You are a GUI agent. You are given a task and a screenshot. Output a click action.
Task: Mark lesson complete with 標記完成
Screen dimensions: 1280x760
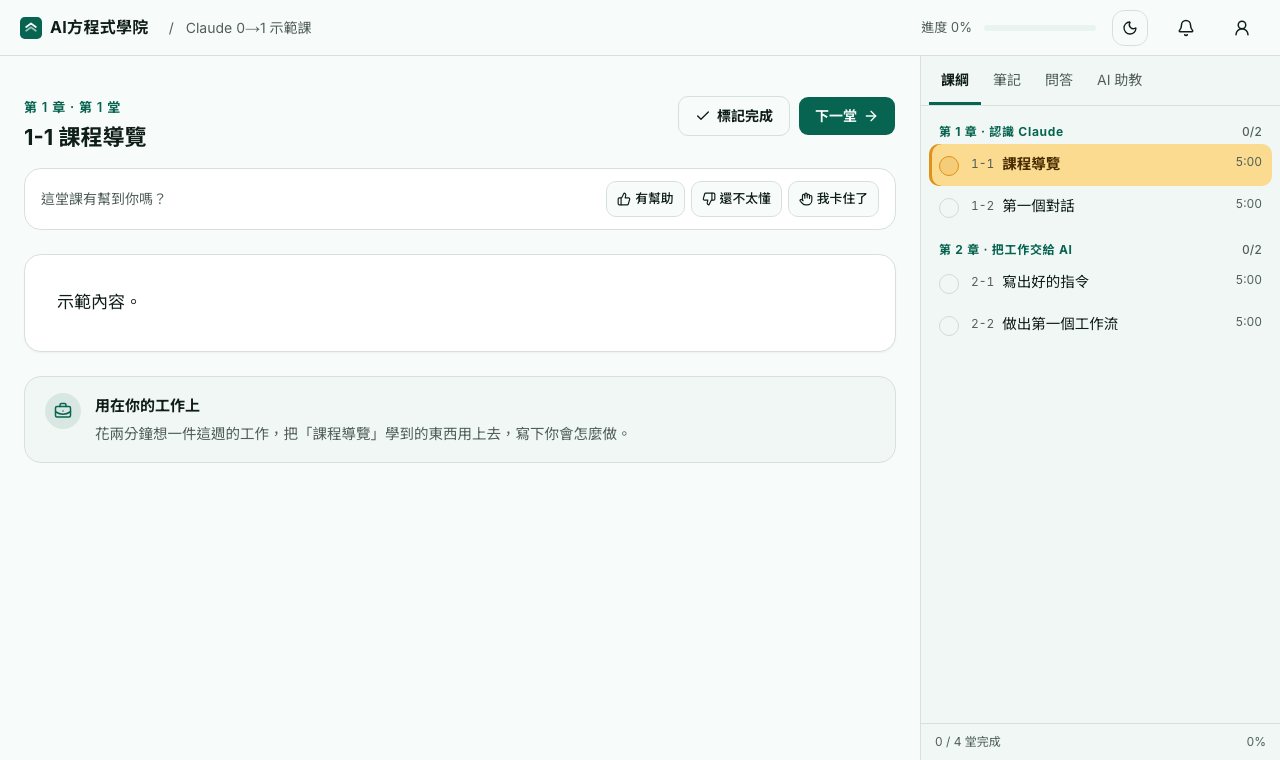(x=734, y=116)
